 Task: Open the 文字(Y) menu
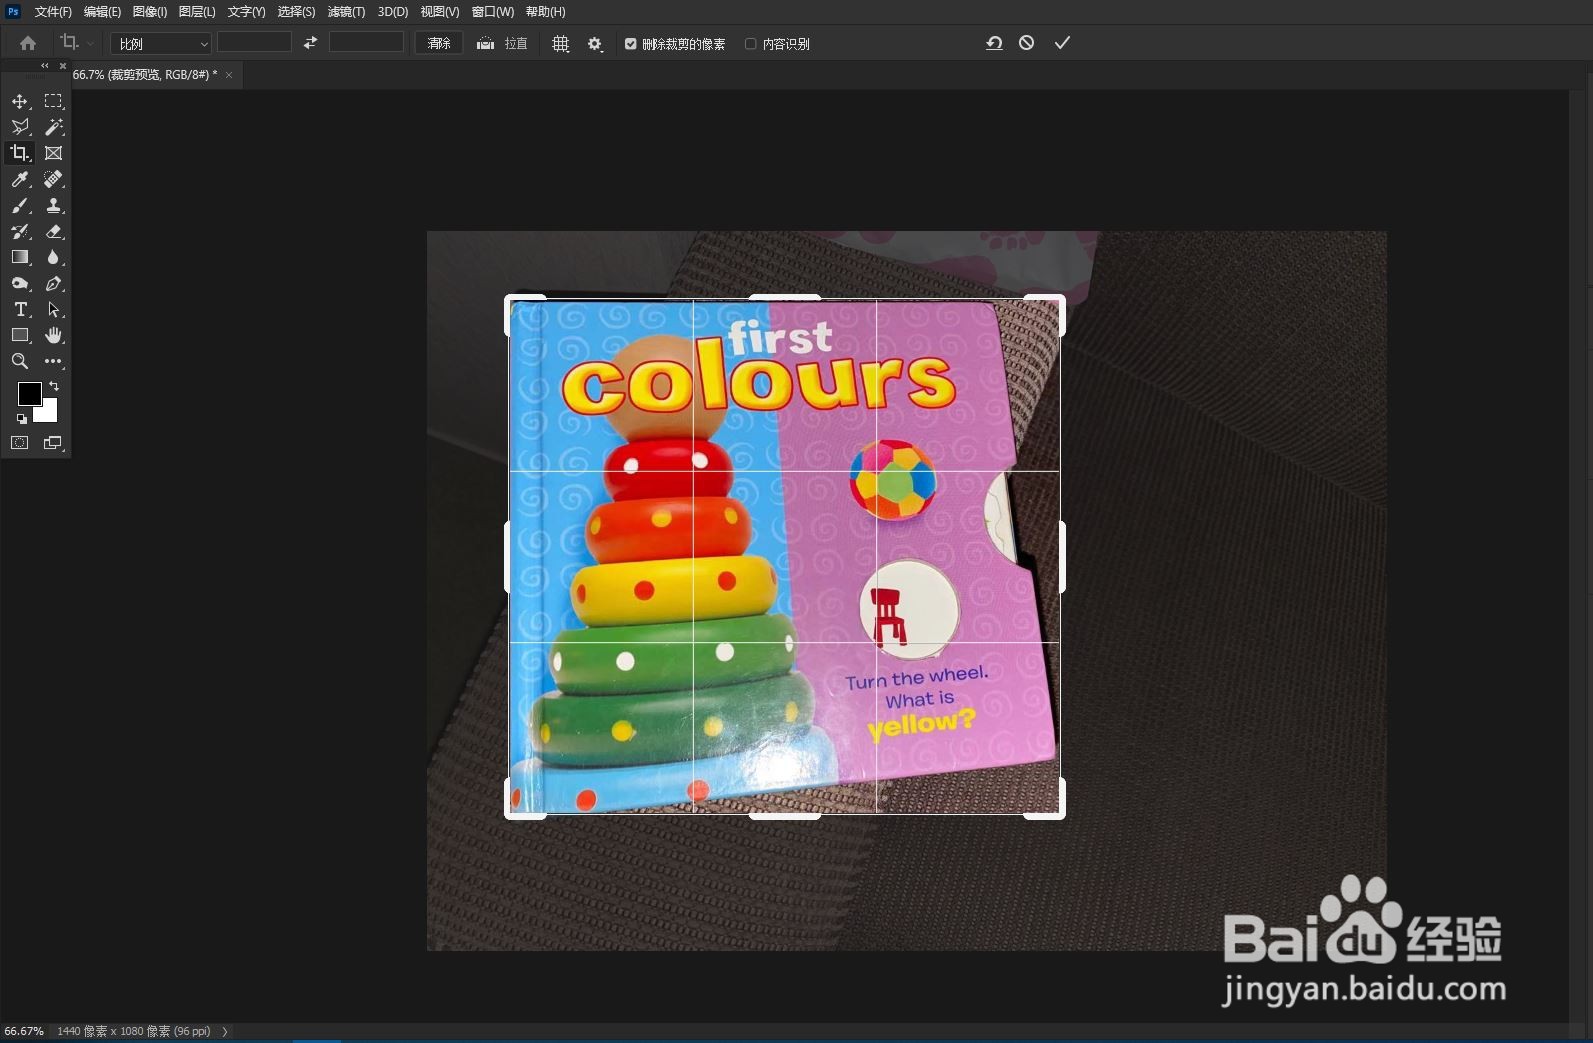click(x=246, y=12)
